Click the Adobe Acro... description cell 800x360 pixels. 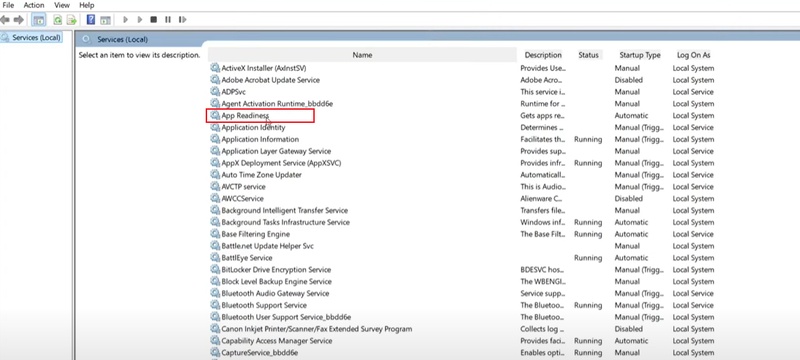541,80
